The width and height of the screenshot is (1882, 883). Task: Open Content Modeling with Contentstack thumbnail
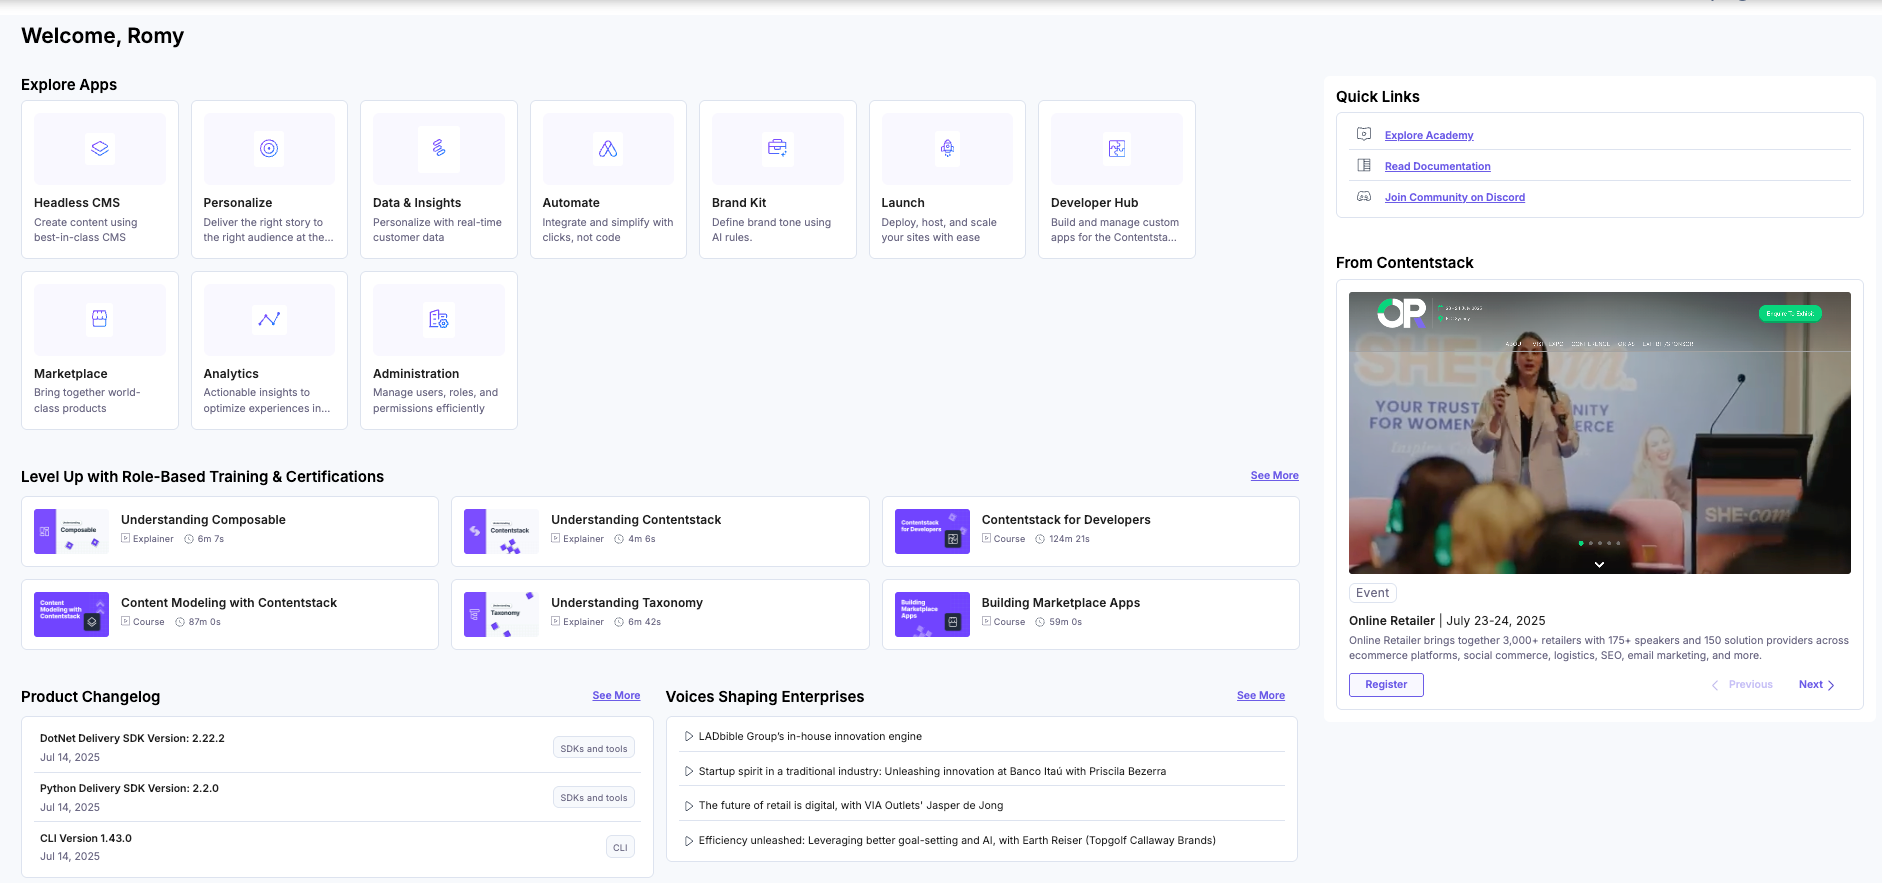[71, 614]
